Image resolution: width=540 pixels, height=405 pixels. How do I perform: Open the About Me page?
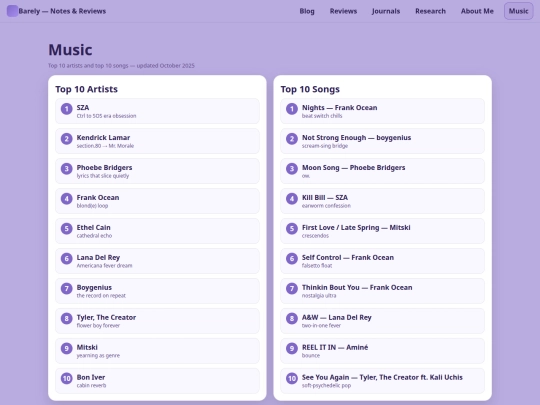click(477, 11)
